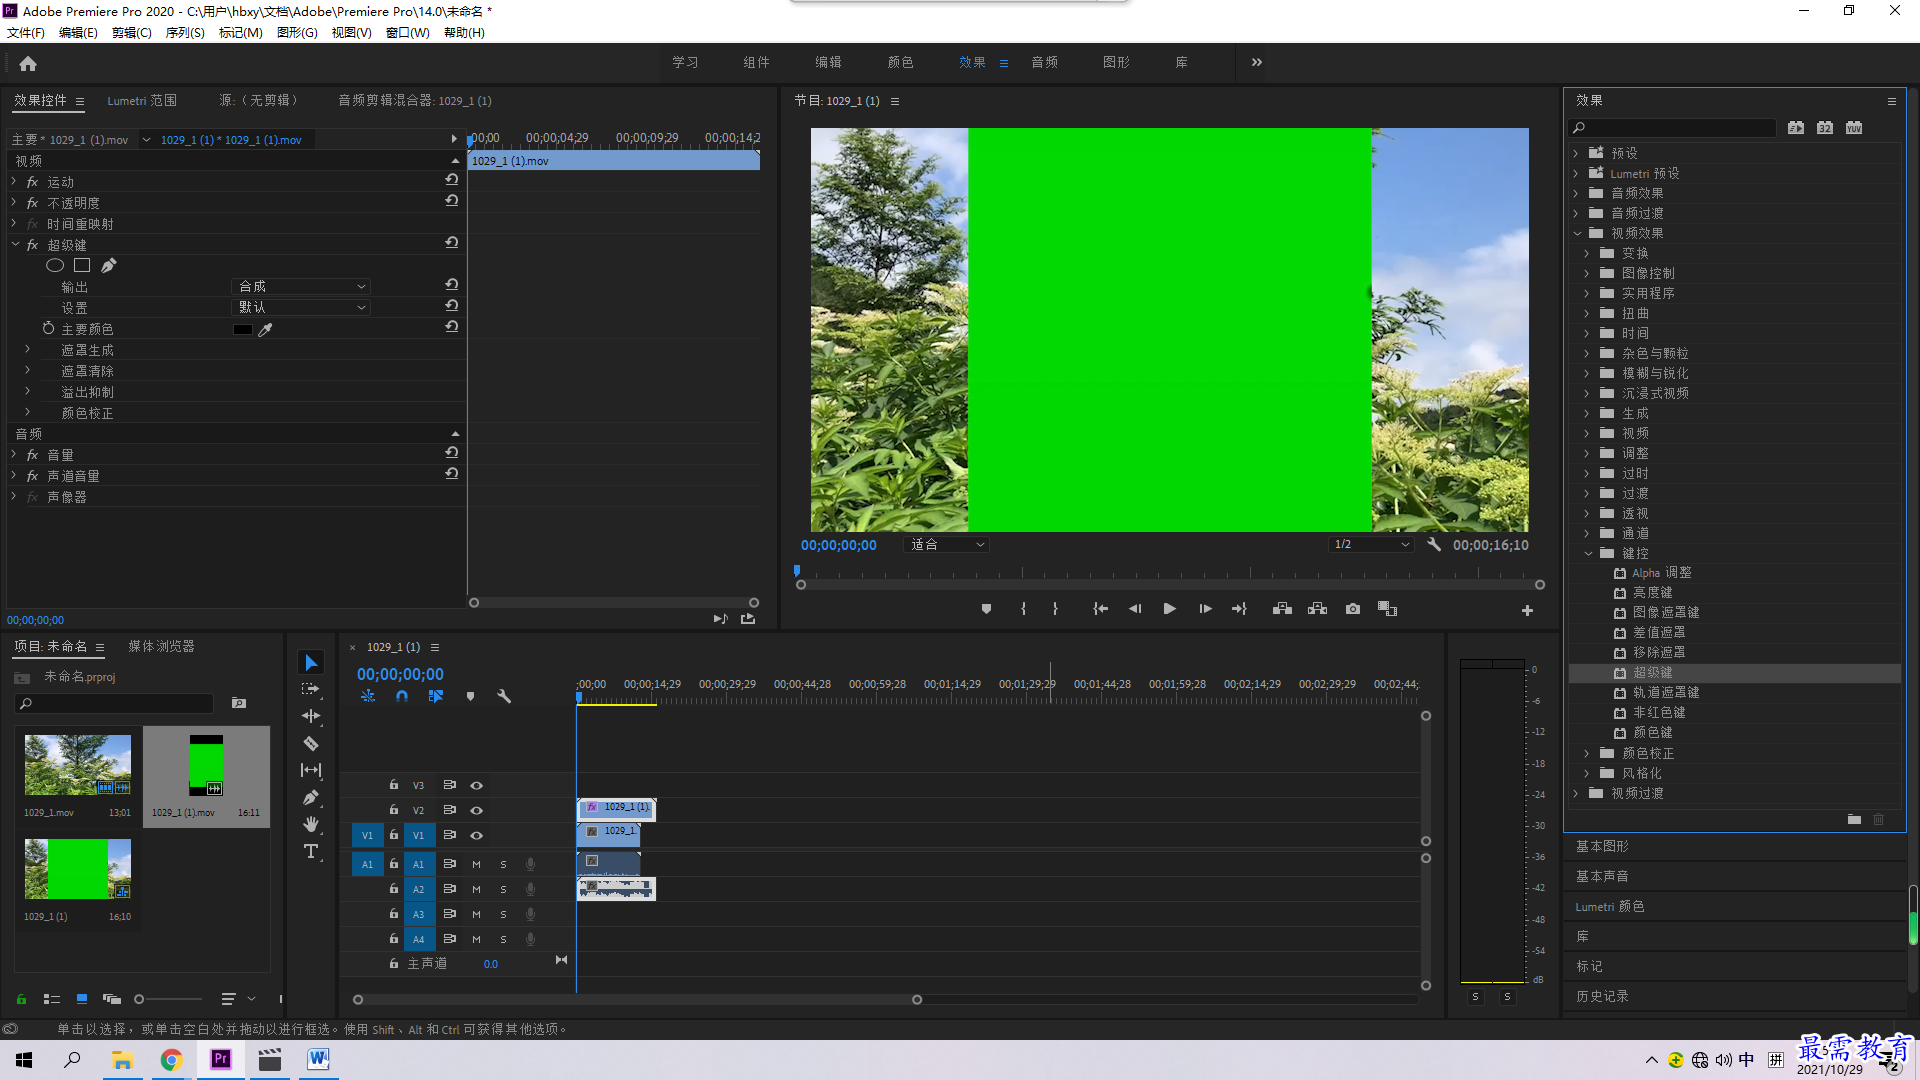Screen dimensions: 1920x1080
Task: Toggle animation stopwatch for 主要颜色
Action: pyautogui.click(x=48, y=328)
